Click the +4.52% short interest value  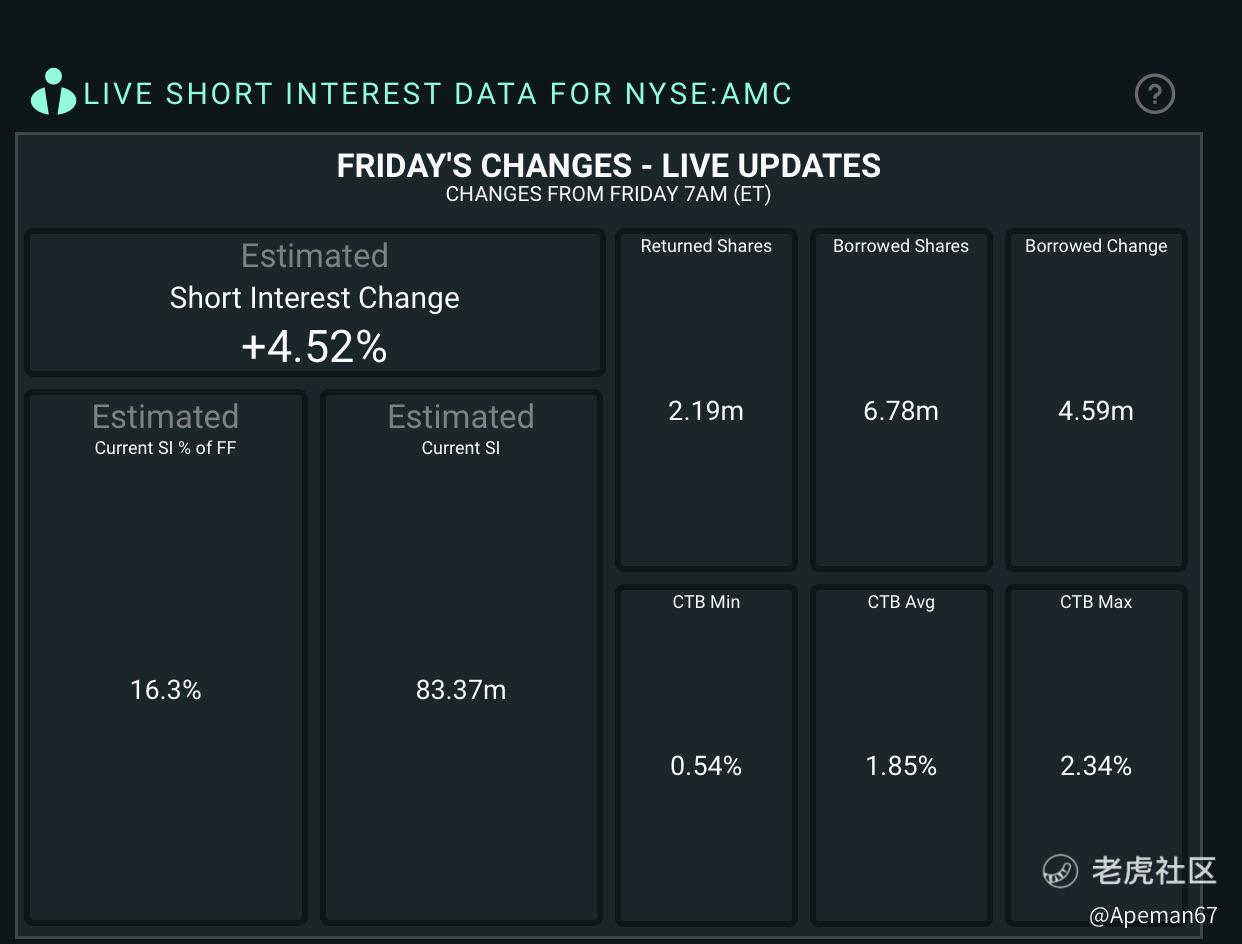314,347
